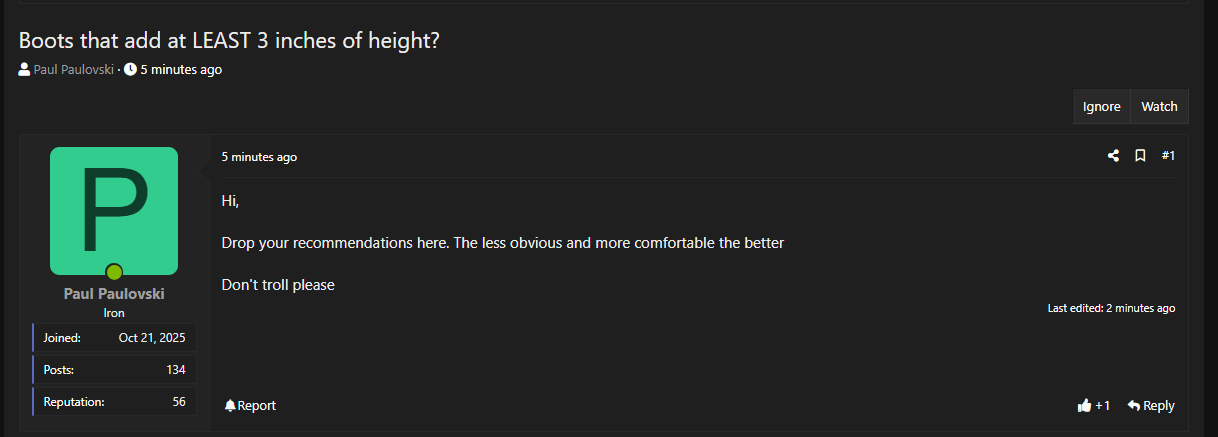Click the user icon beside the thread author
This screenshot has width=1218, height=437.
point(25,70)
